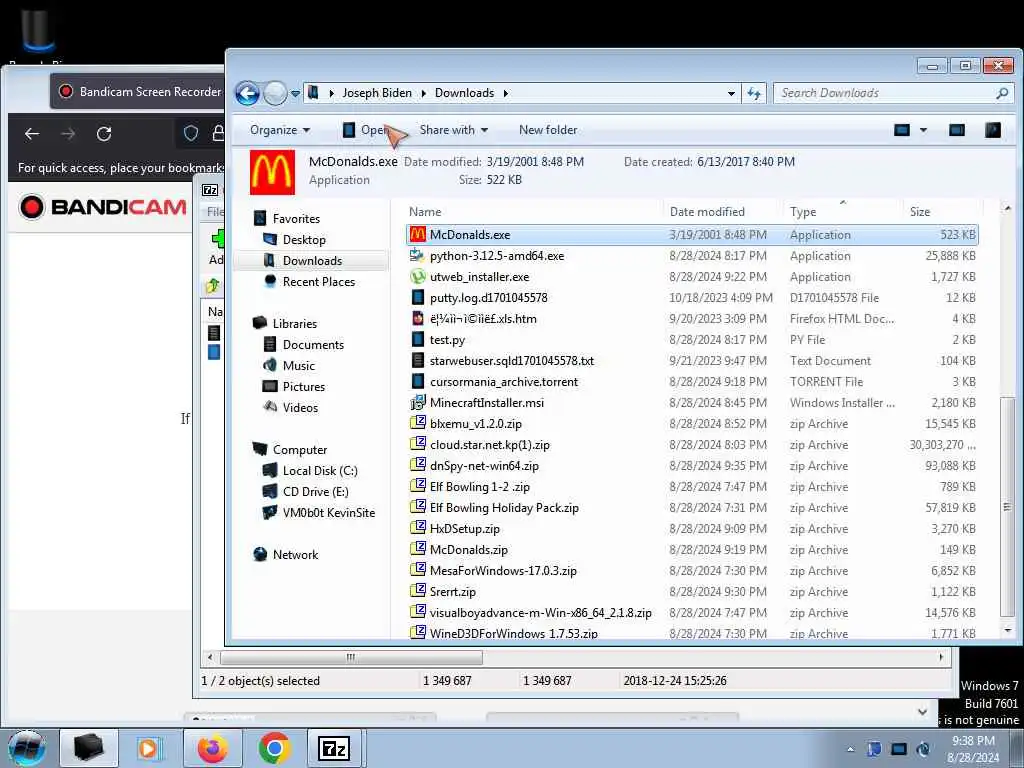1024x768 pixels.
Task: Click the large McDonalds logo thumbnail
Action: [272, 172]
